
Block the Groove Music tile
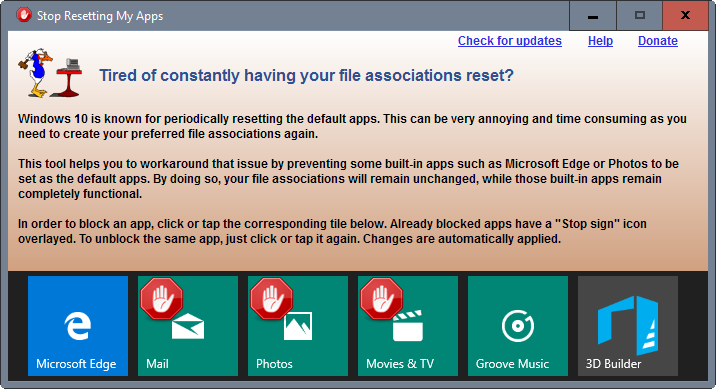518,326
